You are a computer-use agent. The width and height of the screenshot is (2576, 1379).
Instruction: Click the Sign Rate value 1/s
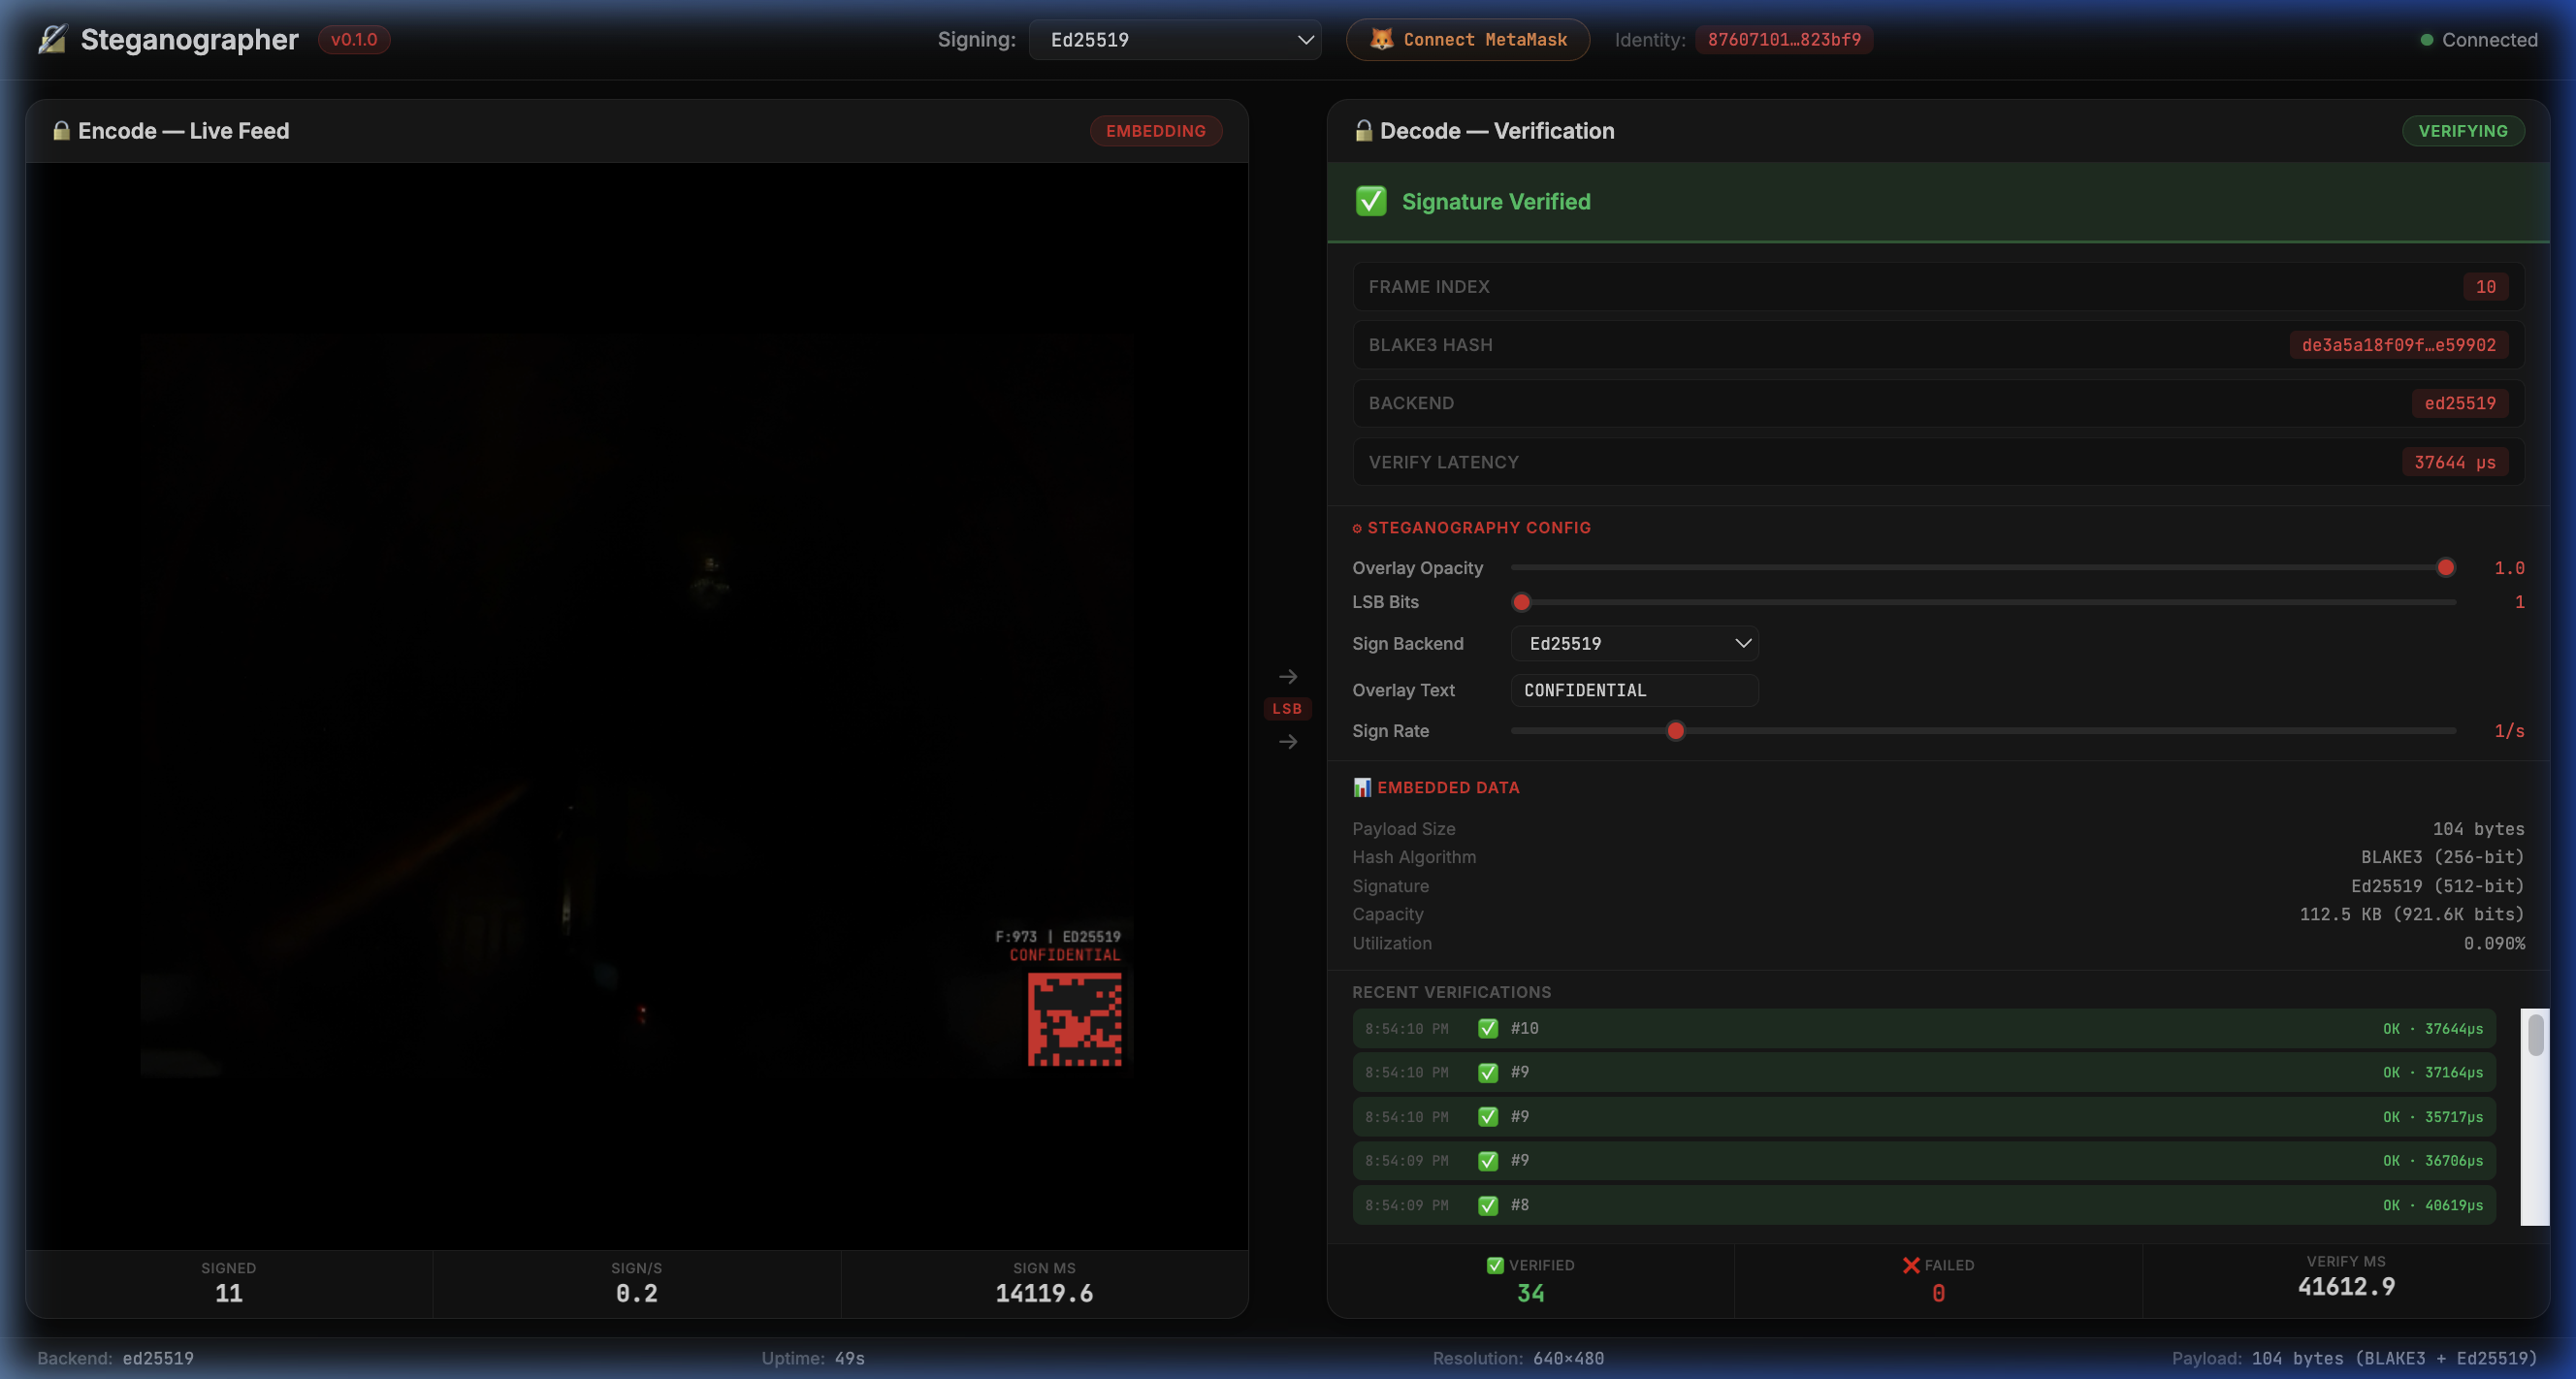click(2509, 731)
